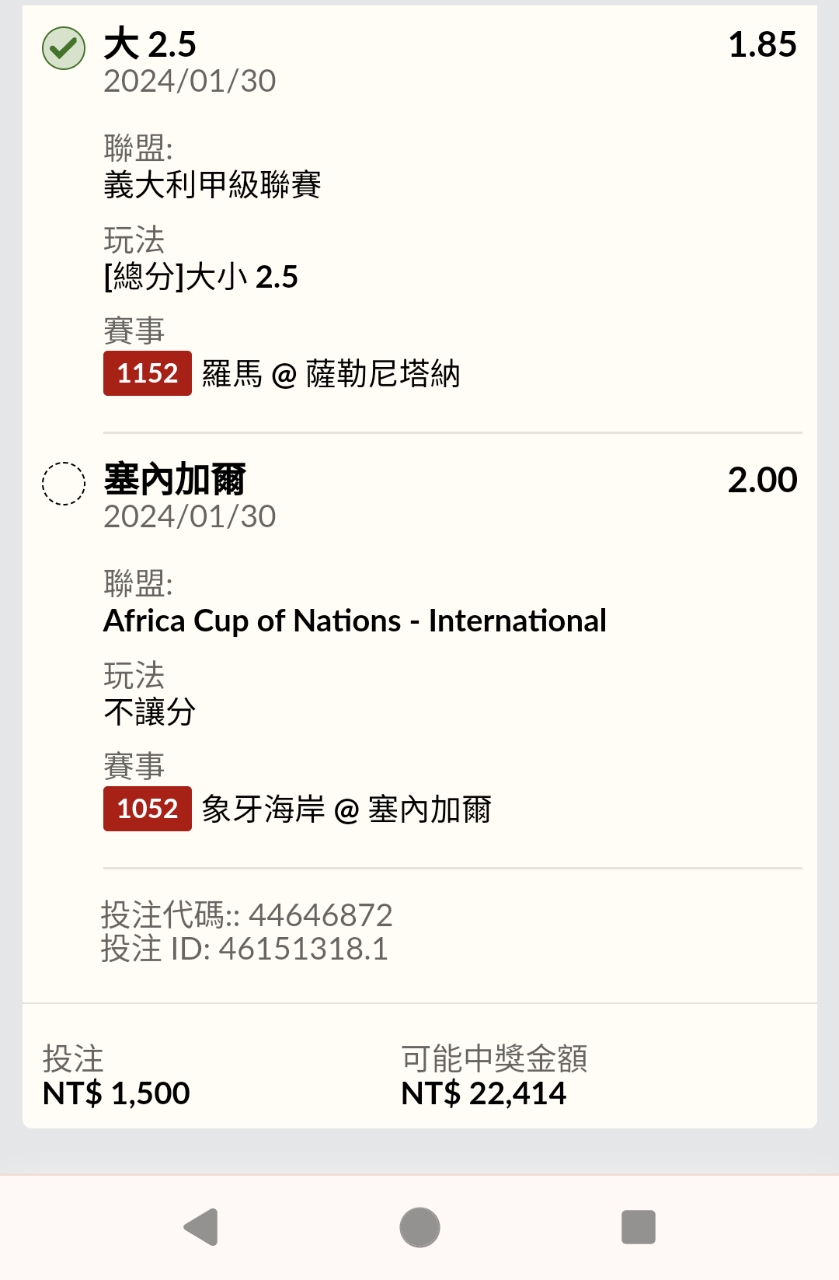Tap the 投注 ID 46151318.1 text

click(244, 948)
